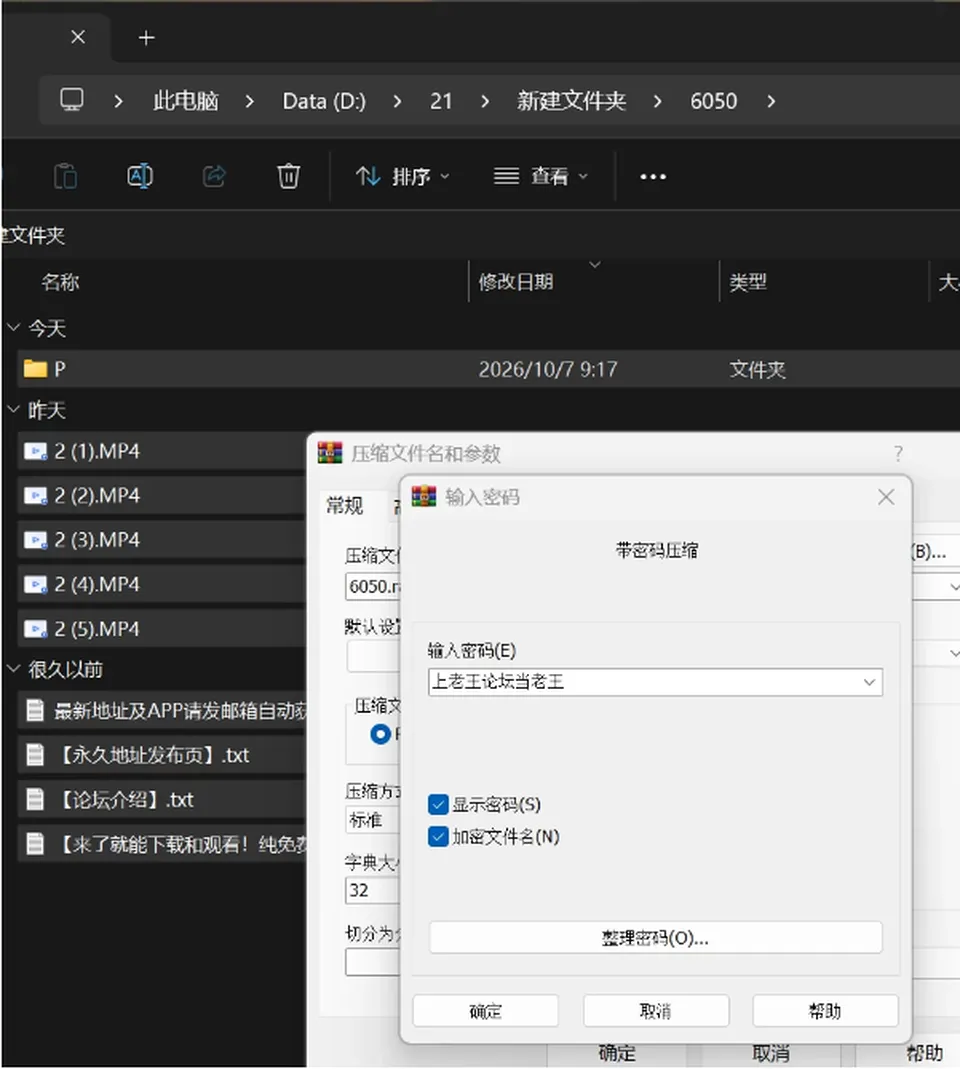The height and width of the screenshot is (1069, 960).
Task: Expand the password history dropdown arrow
Action: click(x=869, y=682)
